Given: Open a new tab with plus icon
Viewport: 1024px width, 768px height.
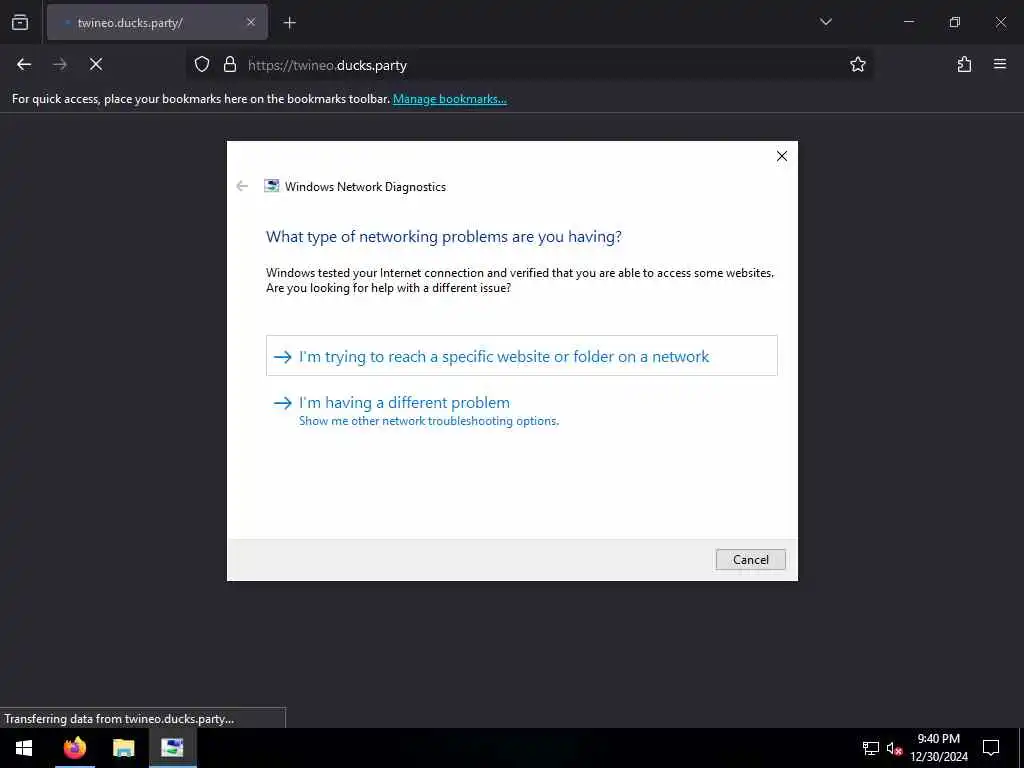Looking at the screenshot, I should tap(289, 23).
